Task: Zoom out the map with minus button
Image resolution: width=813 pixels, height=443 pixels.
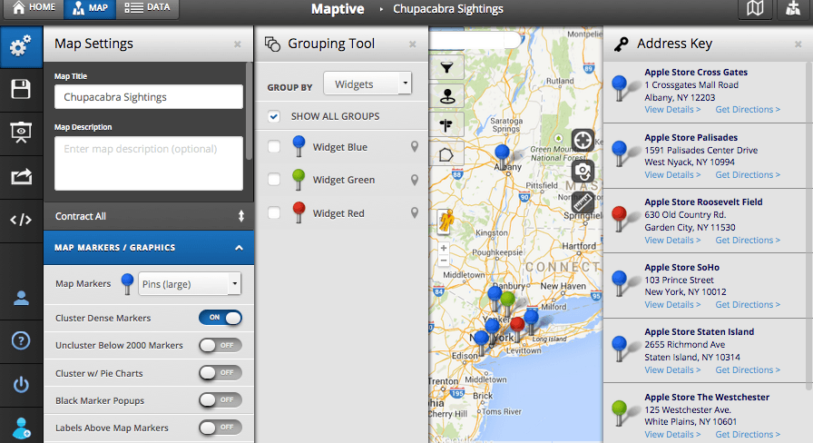Action: point(443,260)
